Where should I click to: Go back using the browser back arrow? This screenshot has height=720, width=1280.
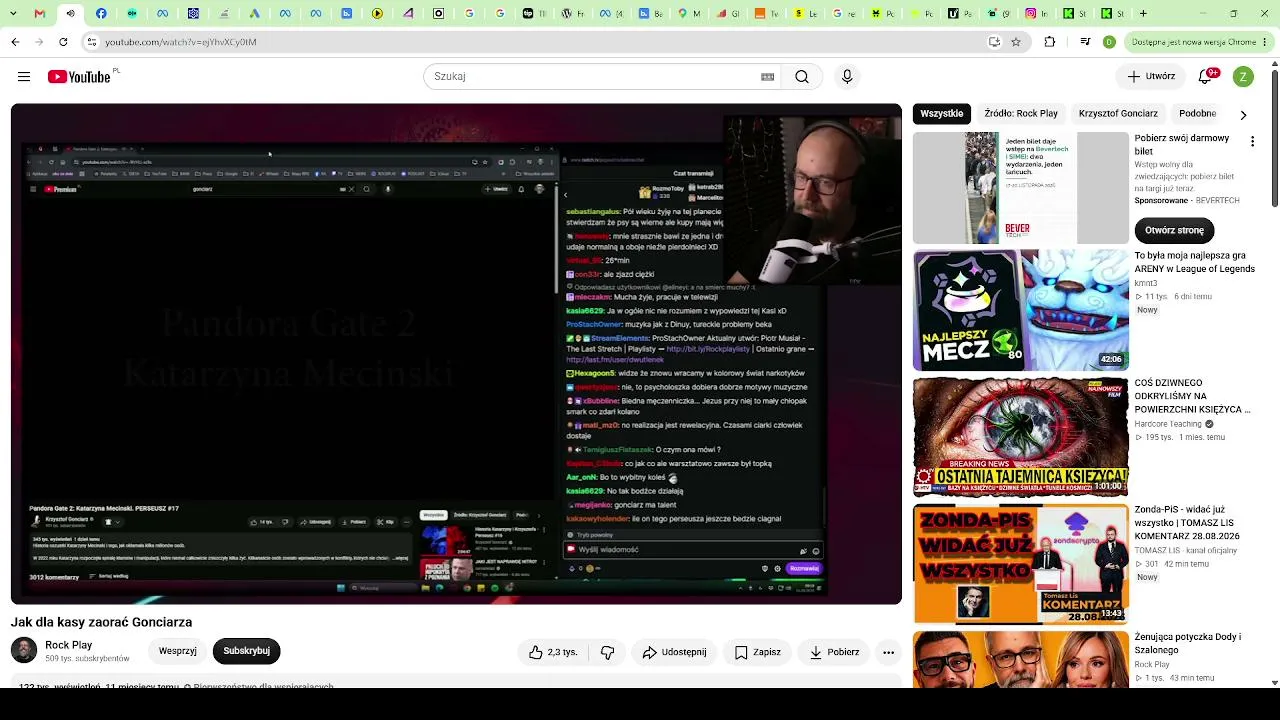(x=15, y=42)
